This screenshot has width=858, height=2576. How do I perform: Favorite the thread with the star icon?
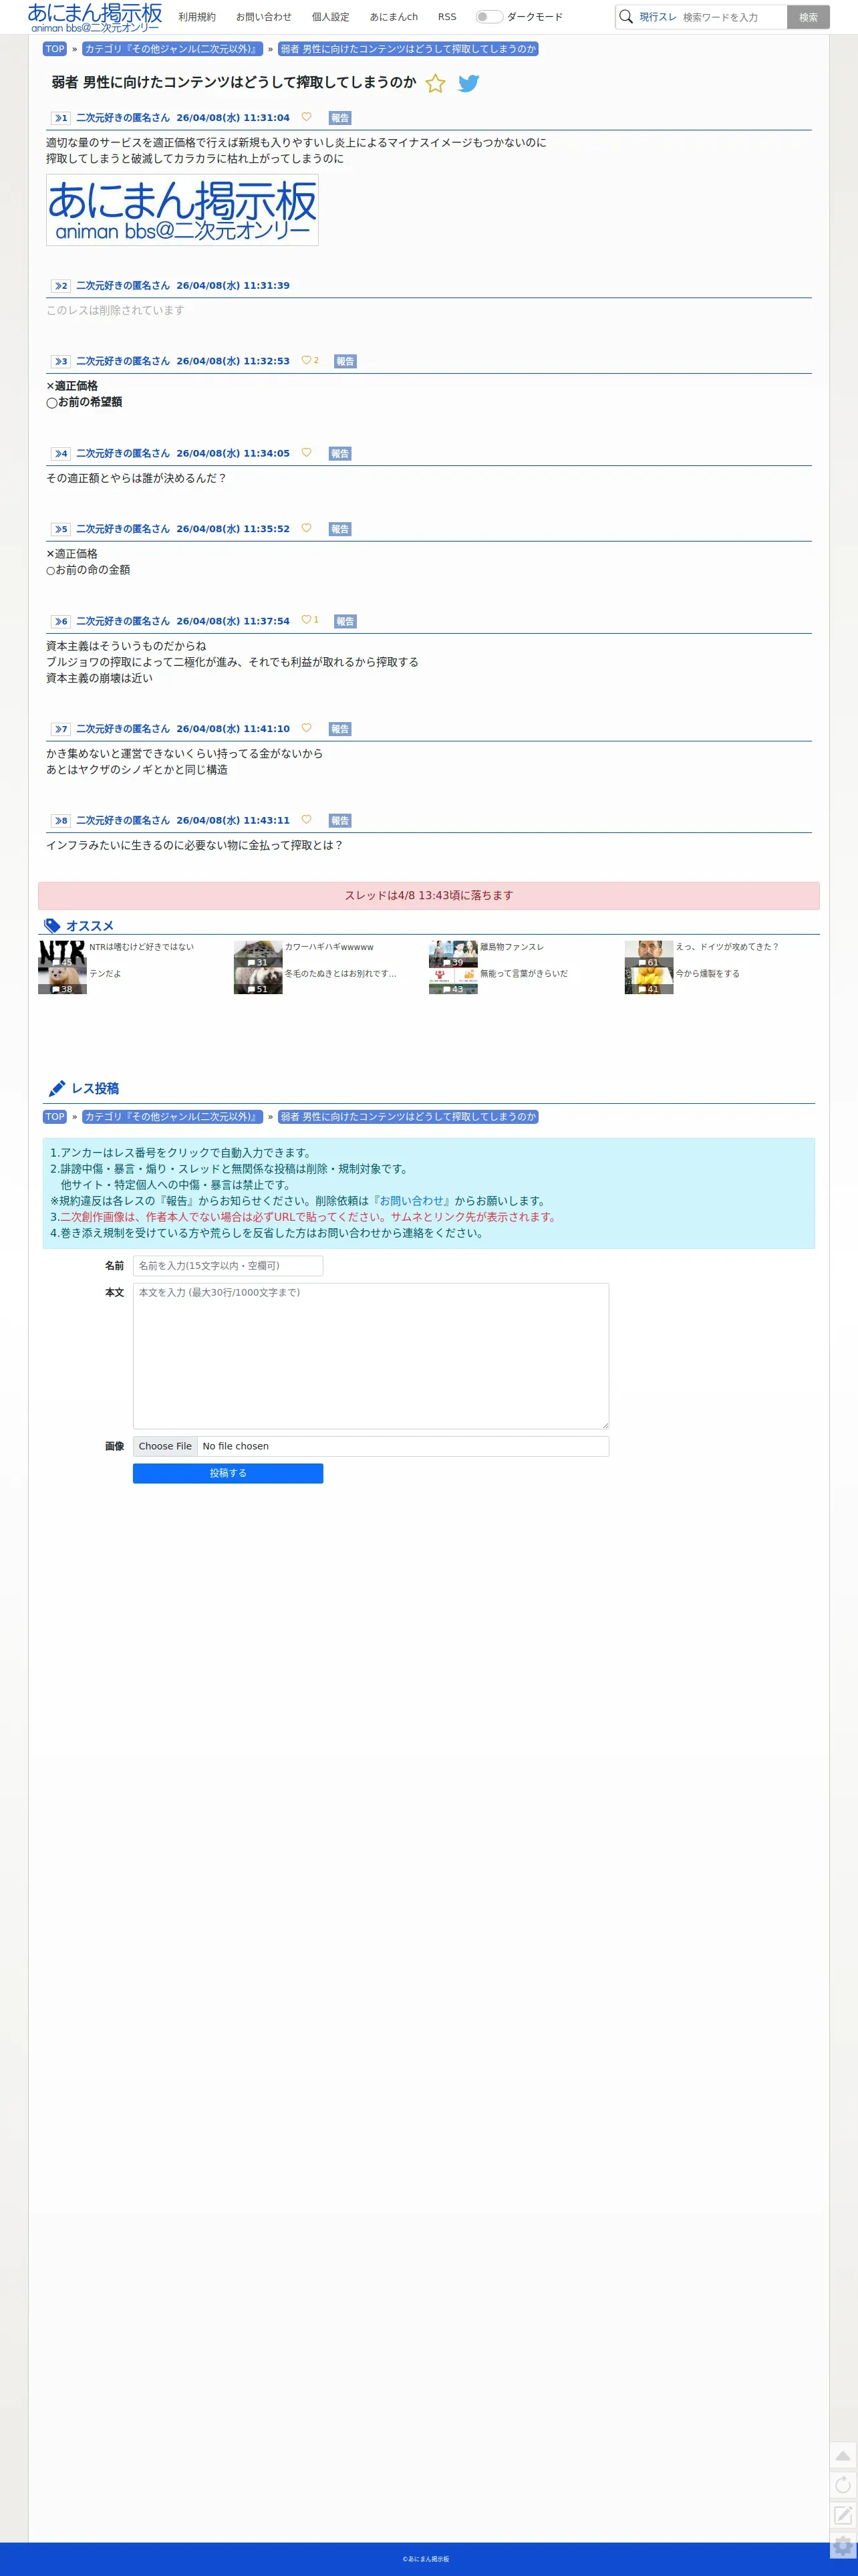pos(435,84)
